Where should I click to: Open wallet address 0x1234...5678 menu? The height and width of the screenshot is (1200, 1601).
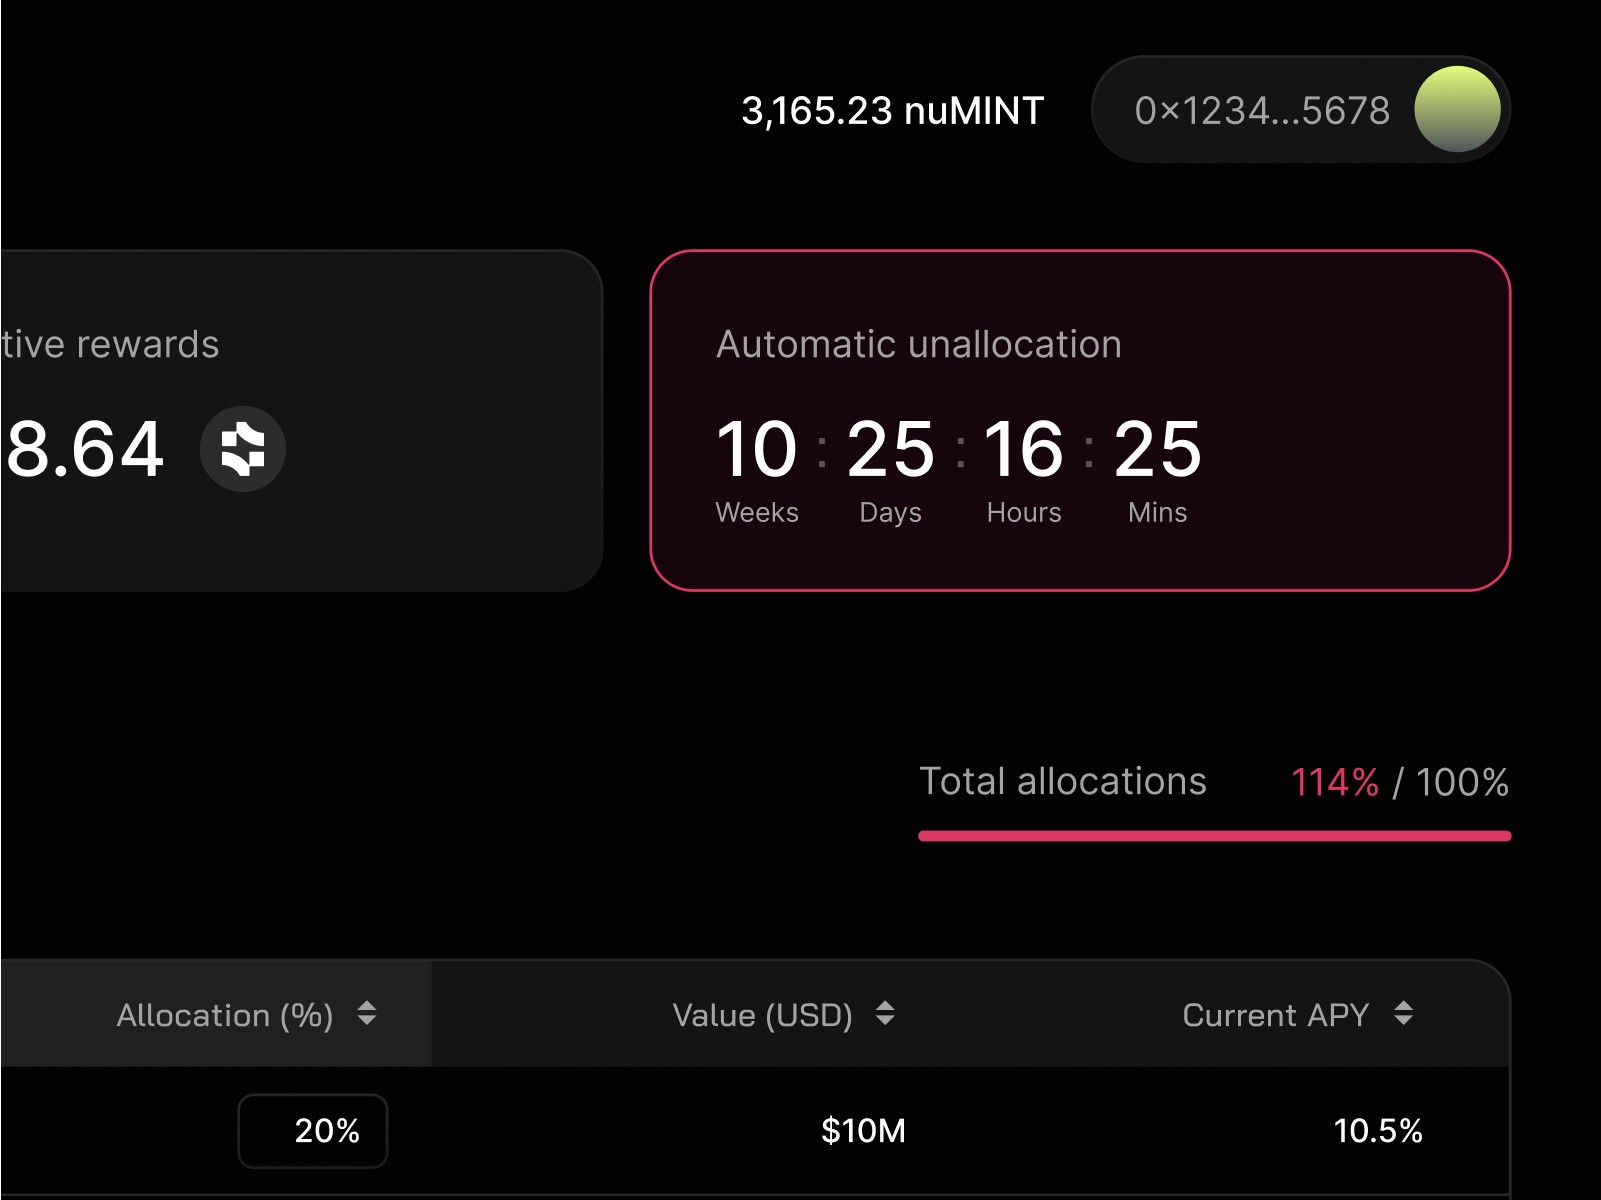1301,109
